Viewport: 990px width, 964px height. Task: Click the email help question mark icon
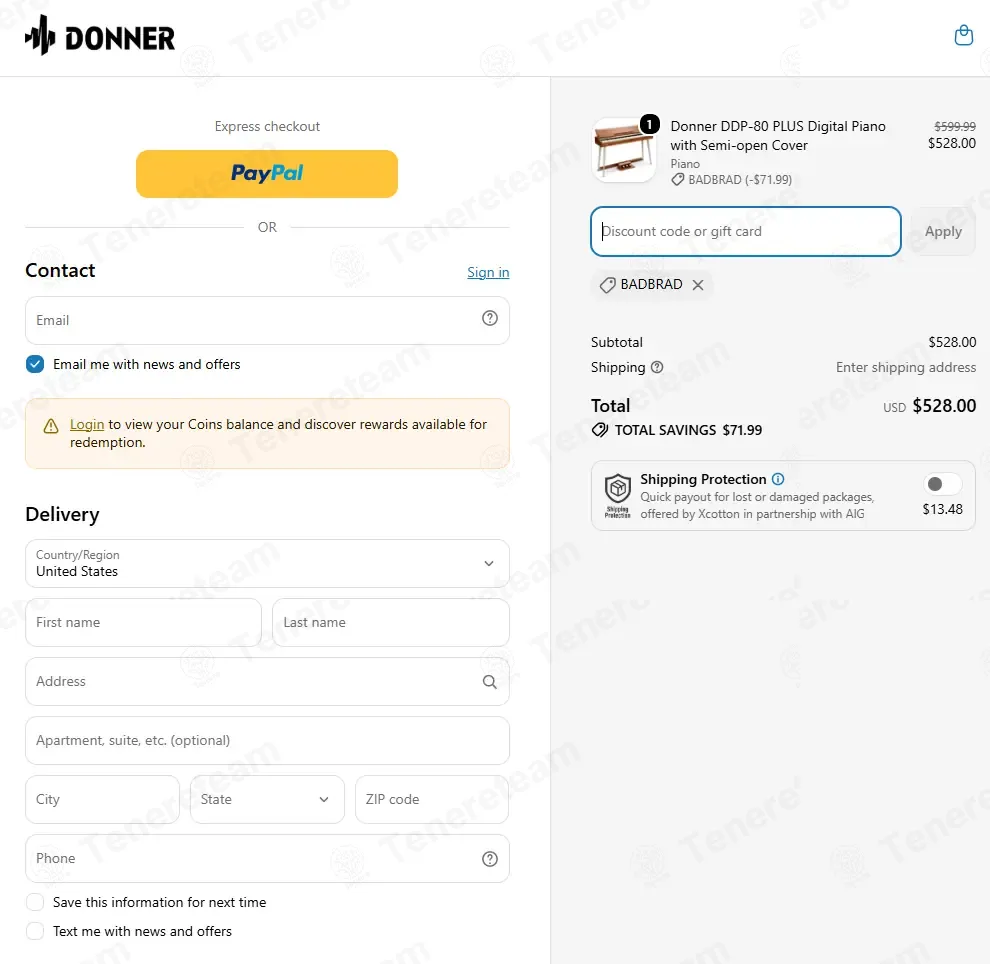(490, 318)
